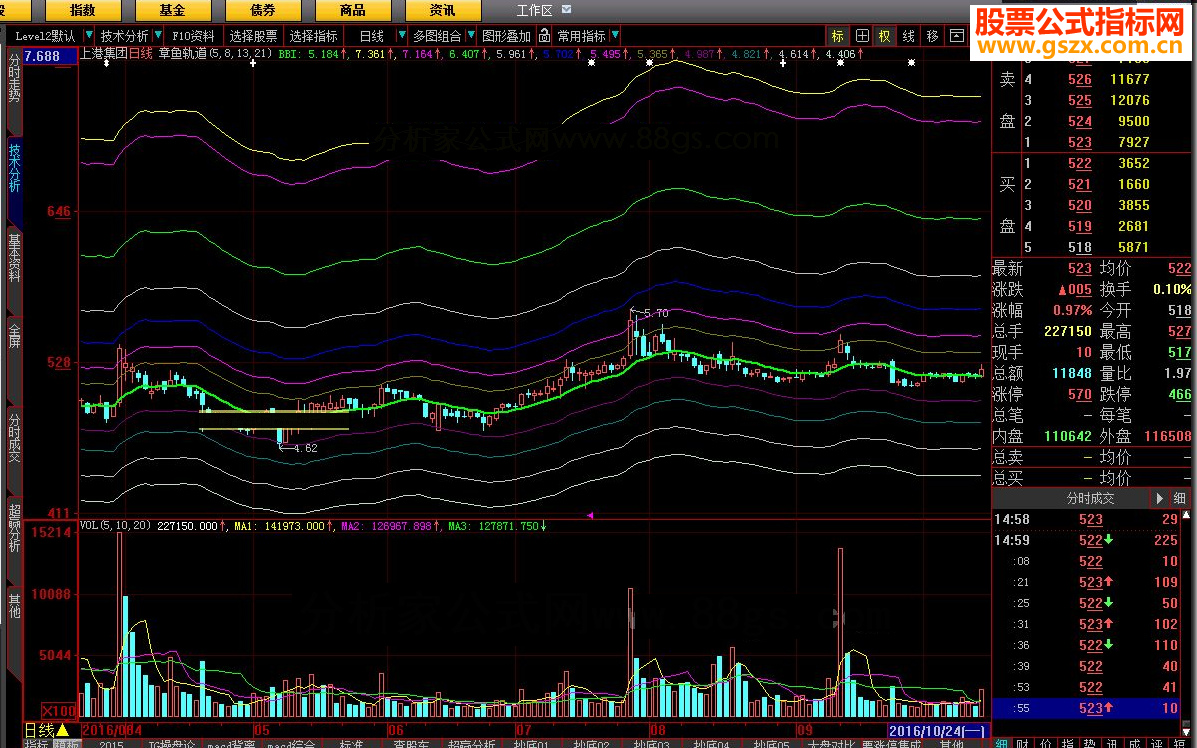Click the 移 move chart icon

(932, 36)
